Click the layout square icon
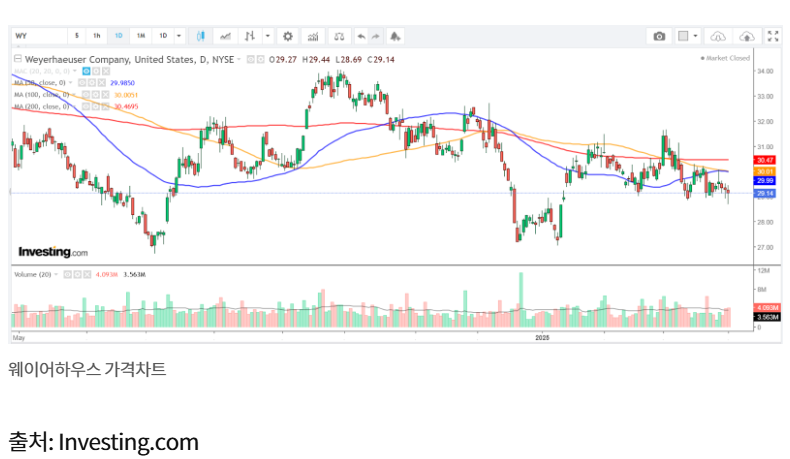Viewport: 790px width, 459px height. 683,36
